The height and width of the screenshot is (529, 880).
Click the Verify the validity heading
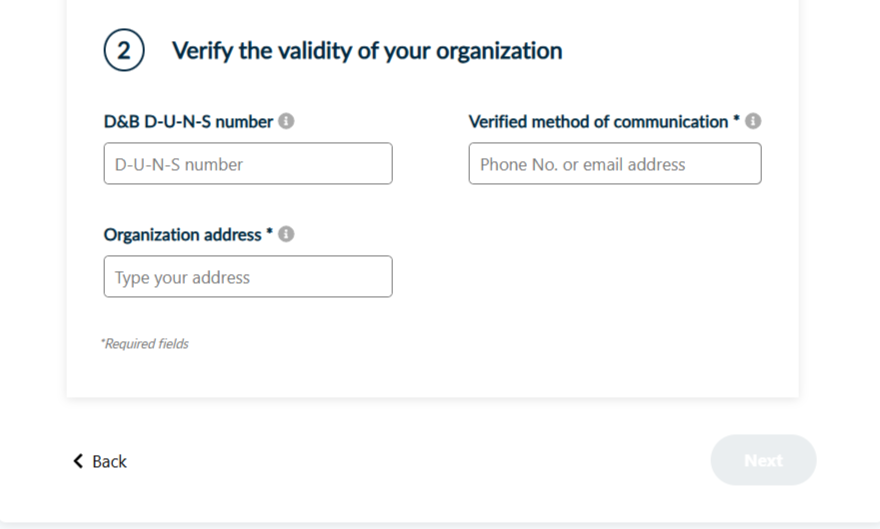tap(367, 50)
